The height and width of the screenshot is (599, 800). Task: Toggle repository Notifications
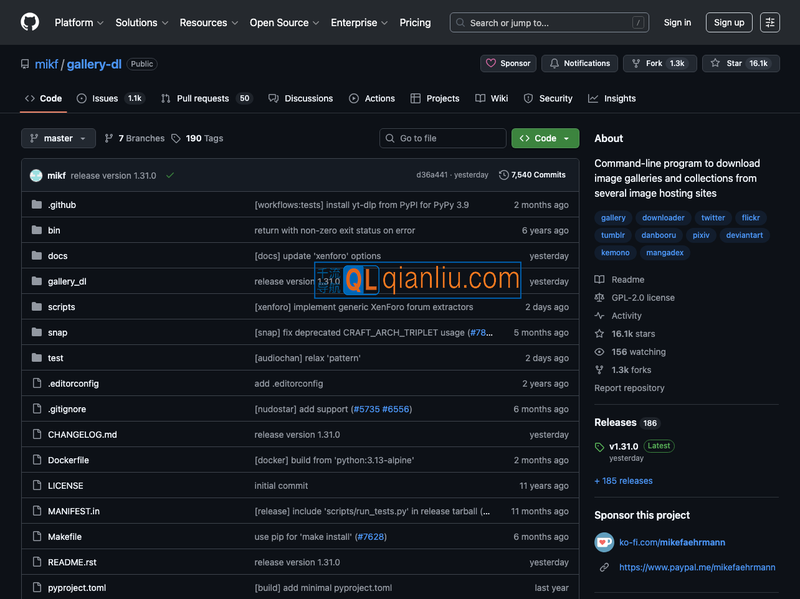(x=579, y=63)
